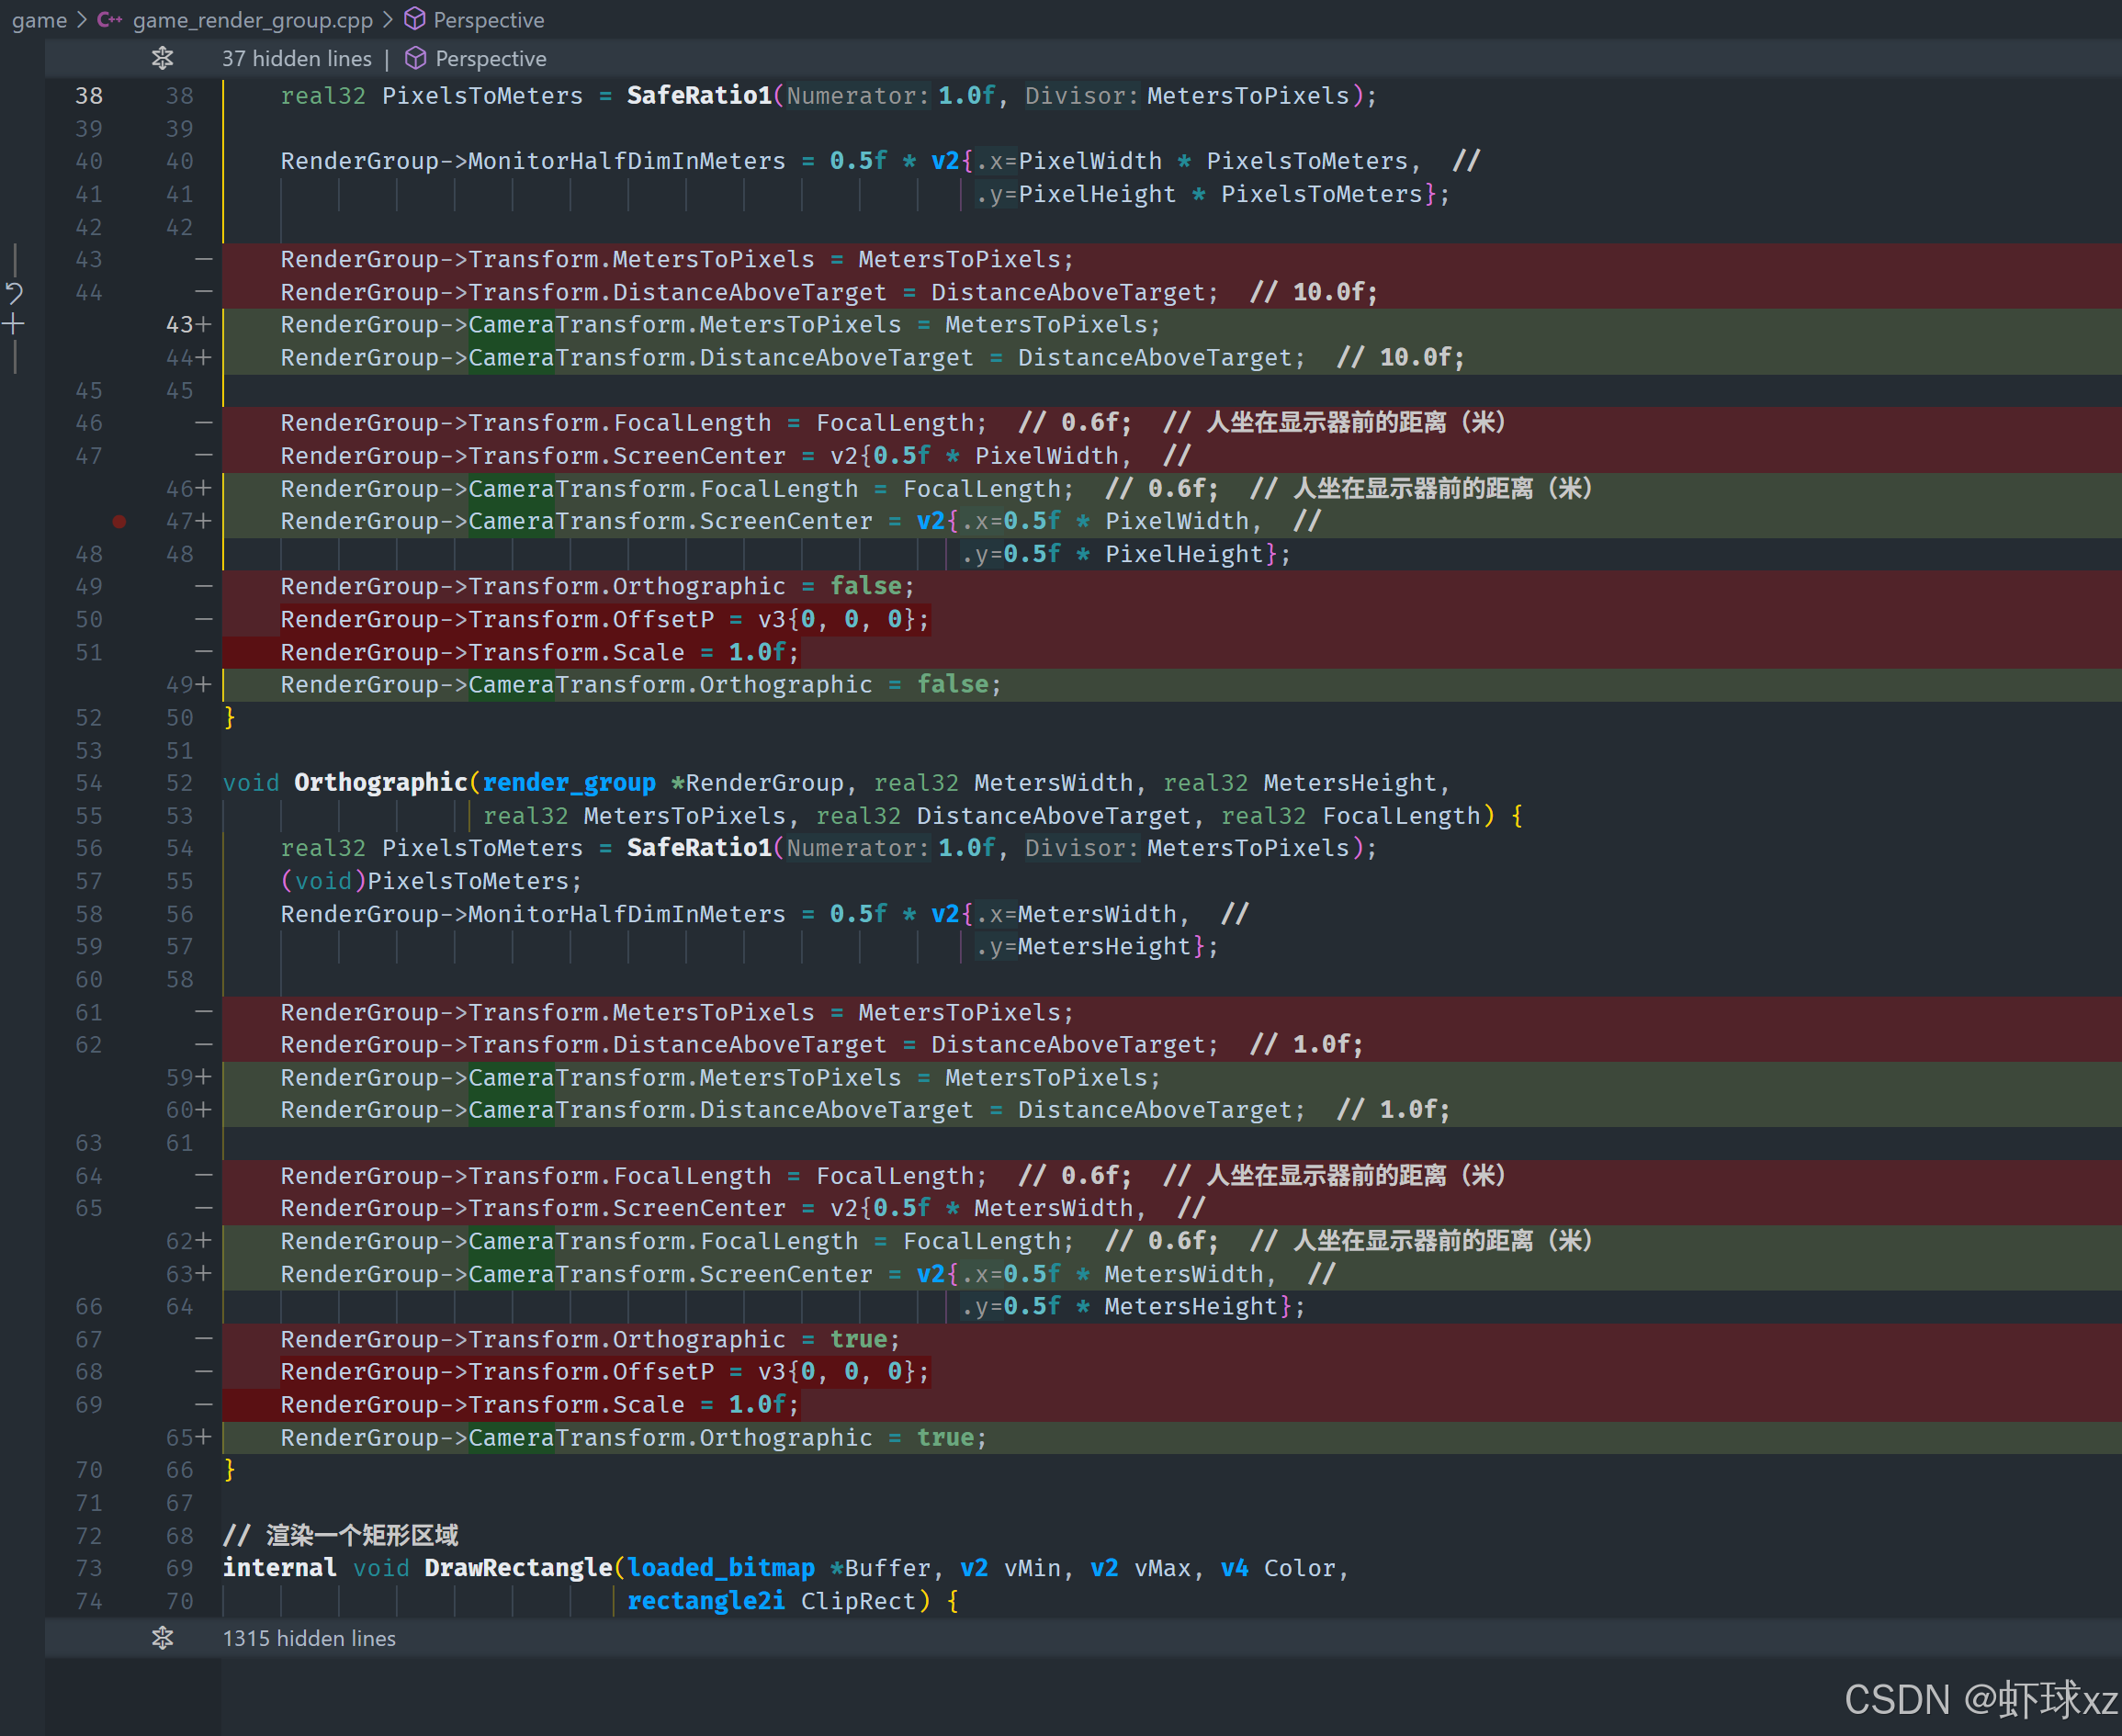Open the game folder breadcrumb
This screenshot has height=1736, width=2122.
coord(39,20)
